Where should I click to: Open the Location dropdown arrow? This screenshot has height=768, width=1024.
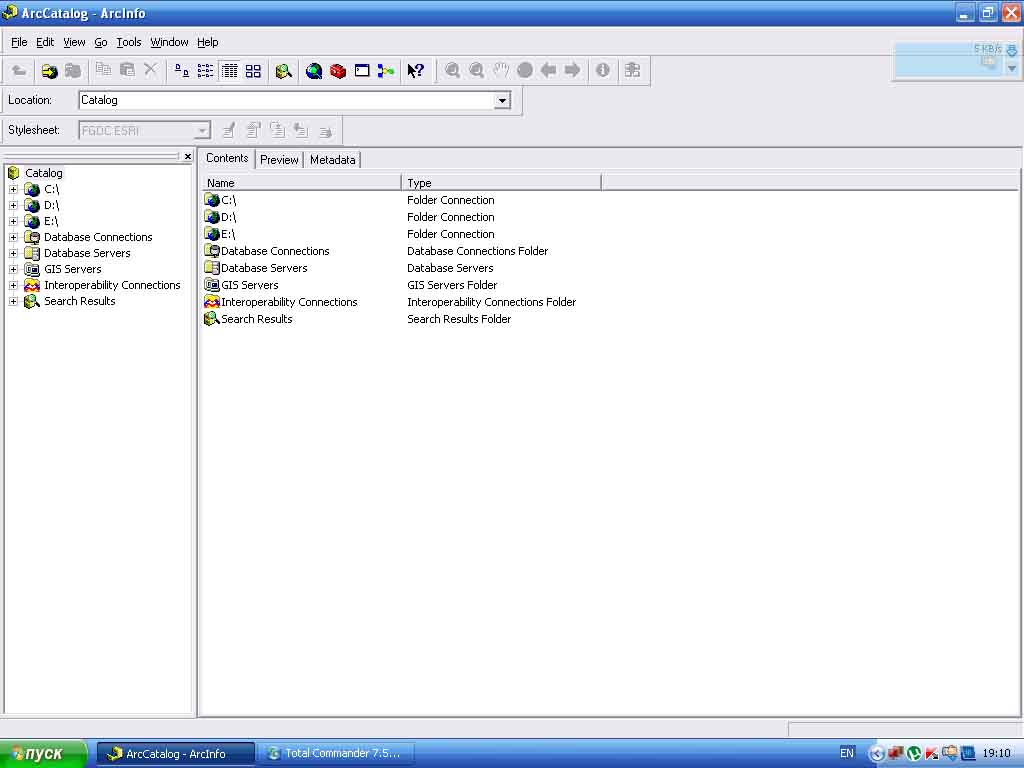click(x=502, y=101)
